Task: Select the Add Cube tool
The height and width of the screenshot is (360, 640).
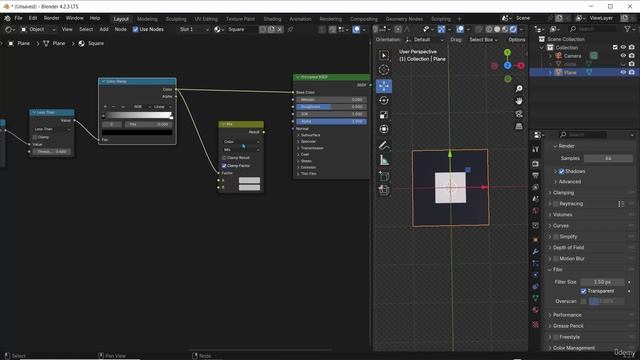Action: click(x=384, y=176)
